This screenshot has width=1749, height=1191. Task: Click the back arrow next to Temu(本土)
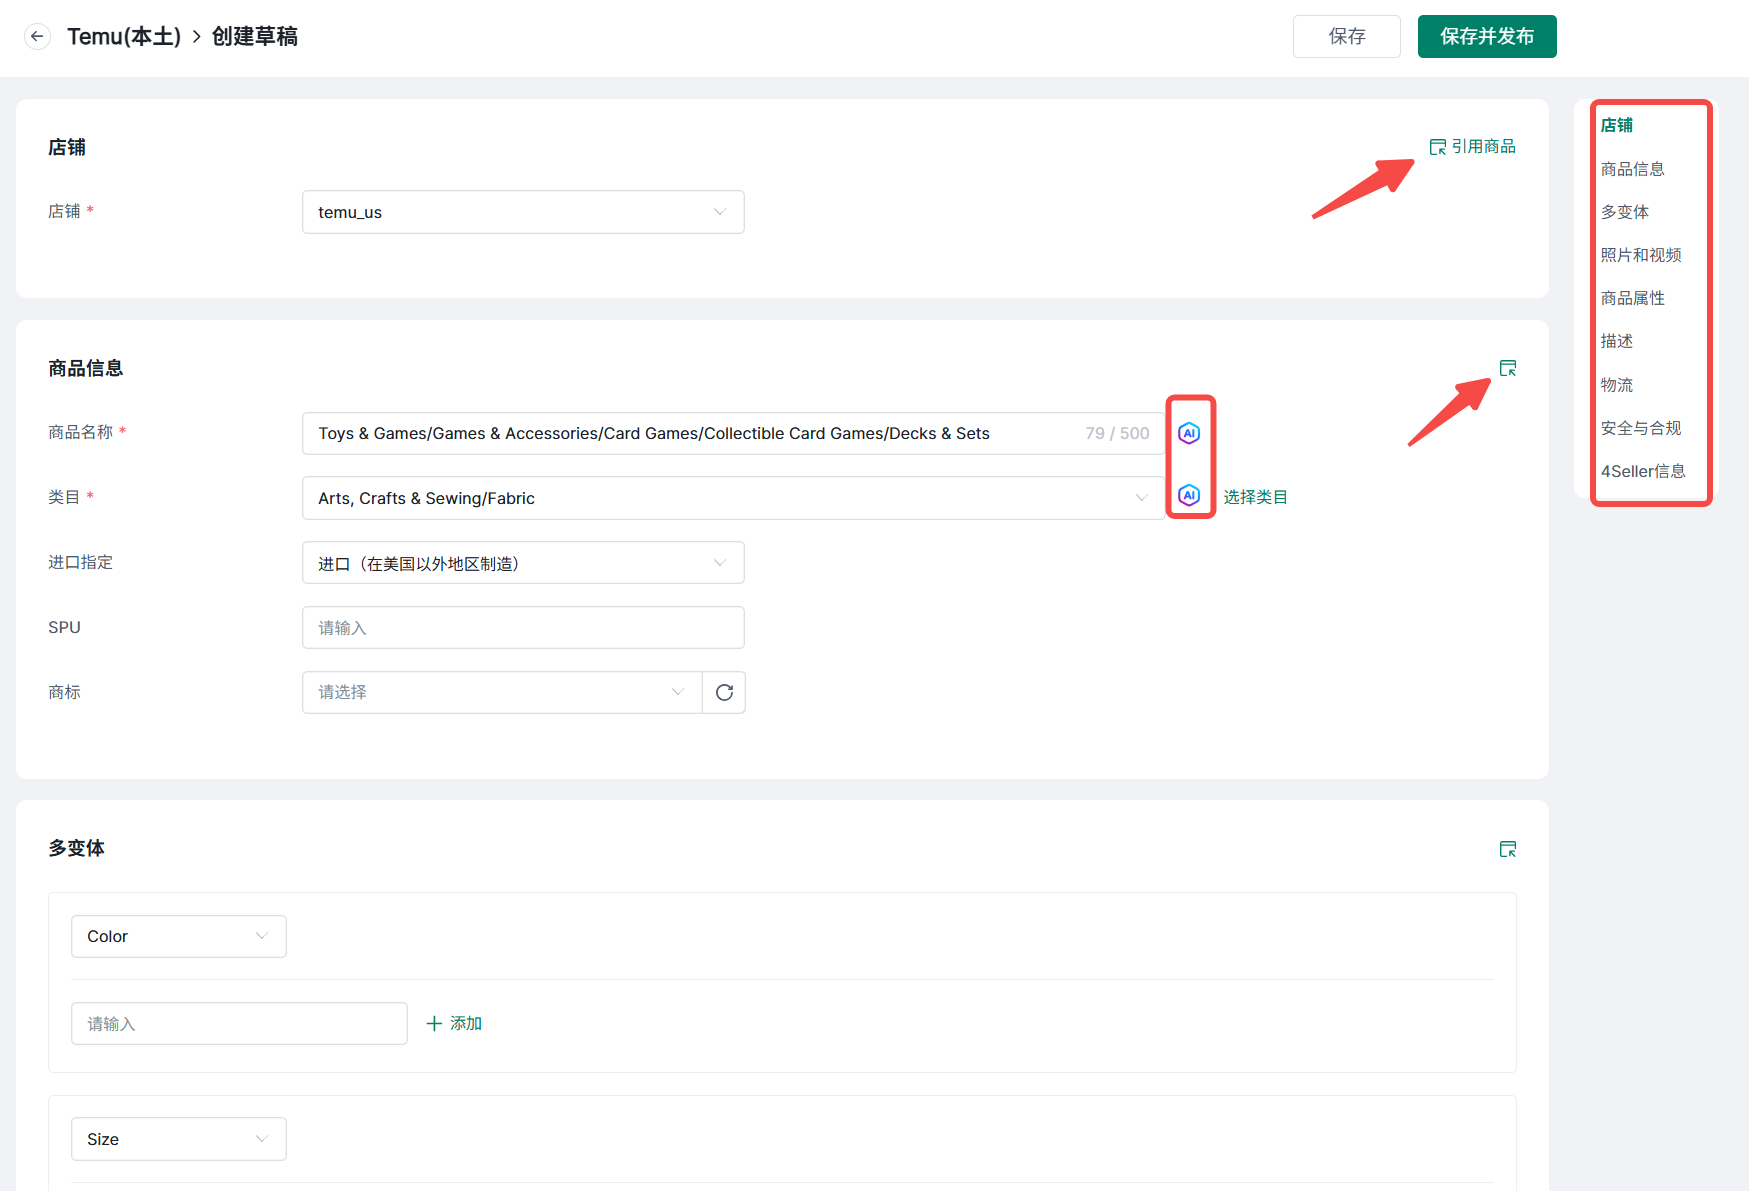[x=37, y=37]
